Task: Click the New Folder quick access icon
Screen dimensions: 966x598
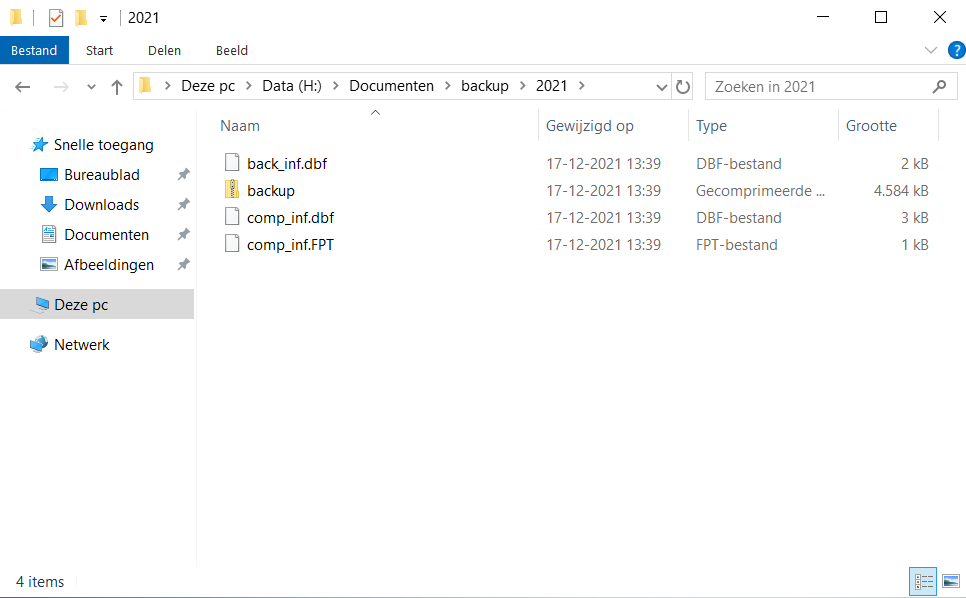Action: (x=81, y=17)
